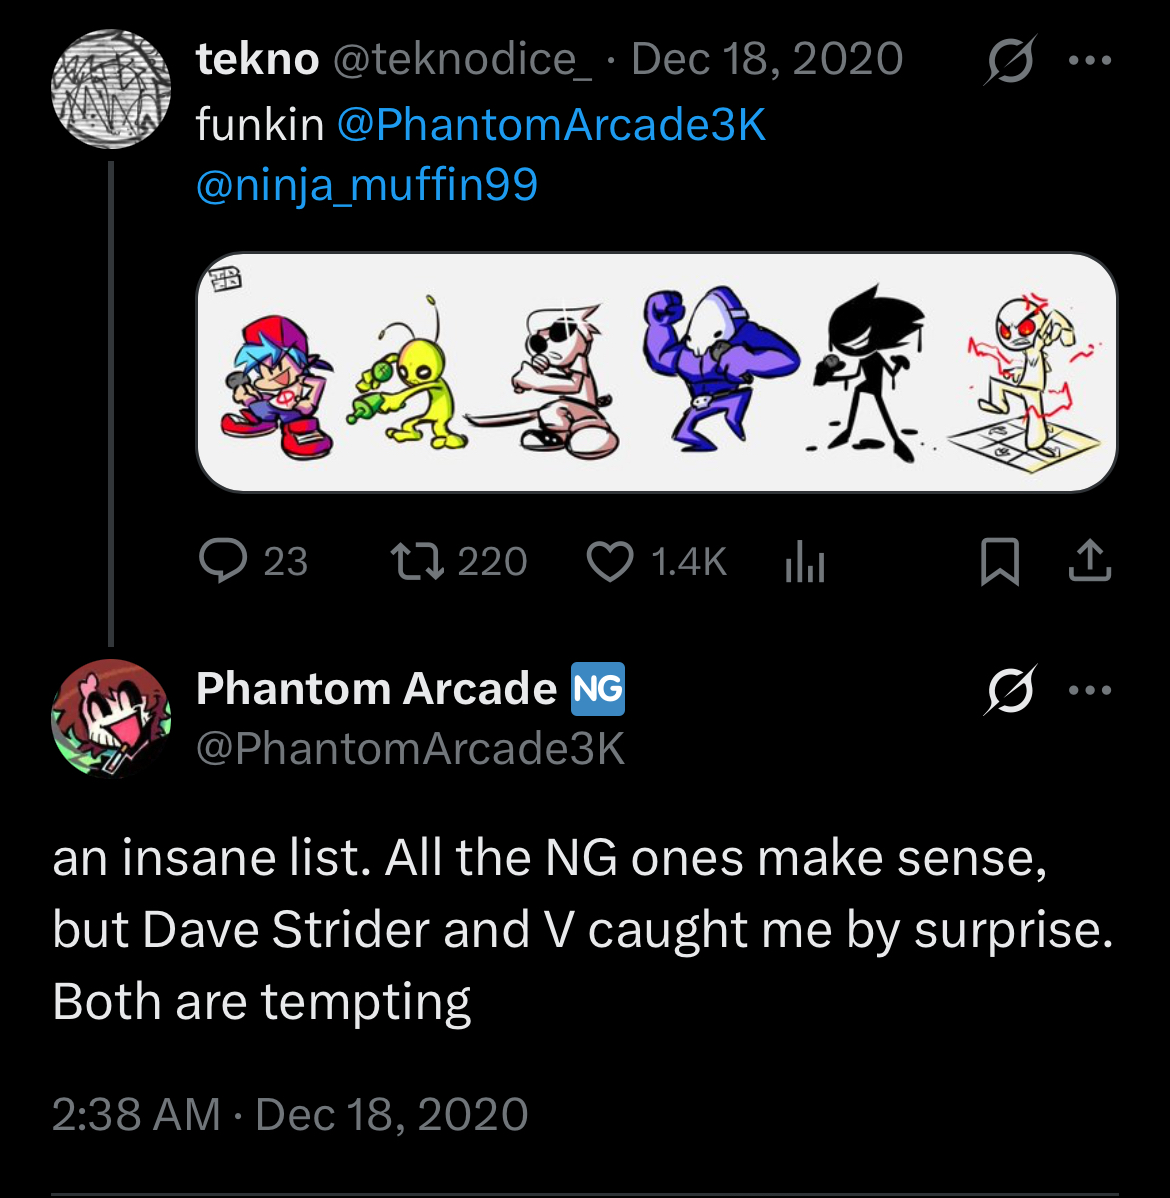Tap Grok icon on tekno's tweet
Screen dimensions: 1170x1198
(1010, 60)
